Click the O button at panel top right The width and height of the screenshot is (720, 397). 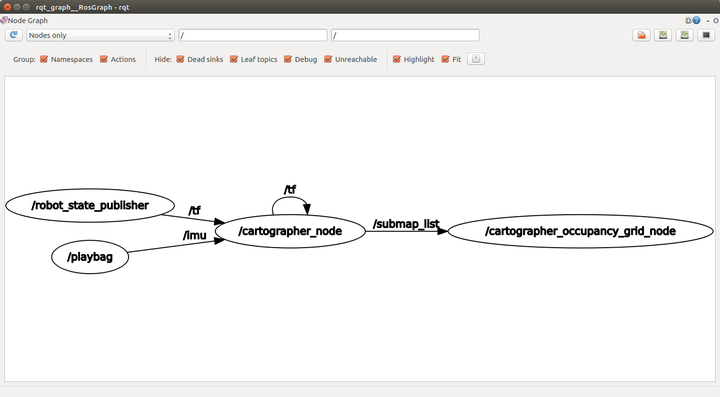[x=716, y=21]
